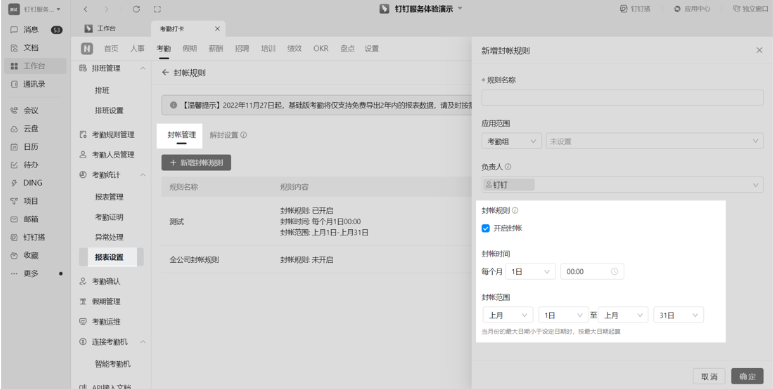Click the back arrow beside 封帐规则
Screen dimensions: 773x389
tap(165, 73)
